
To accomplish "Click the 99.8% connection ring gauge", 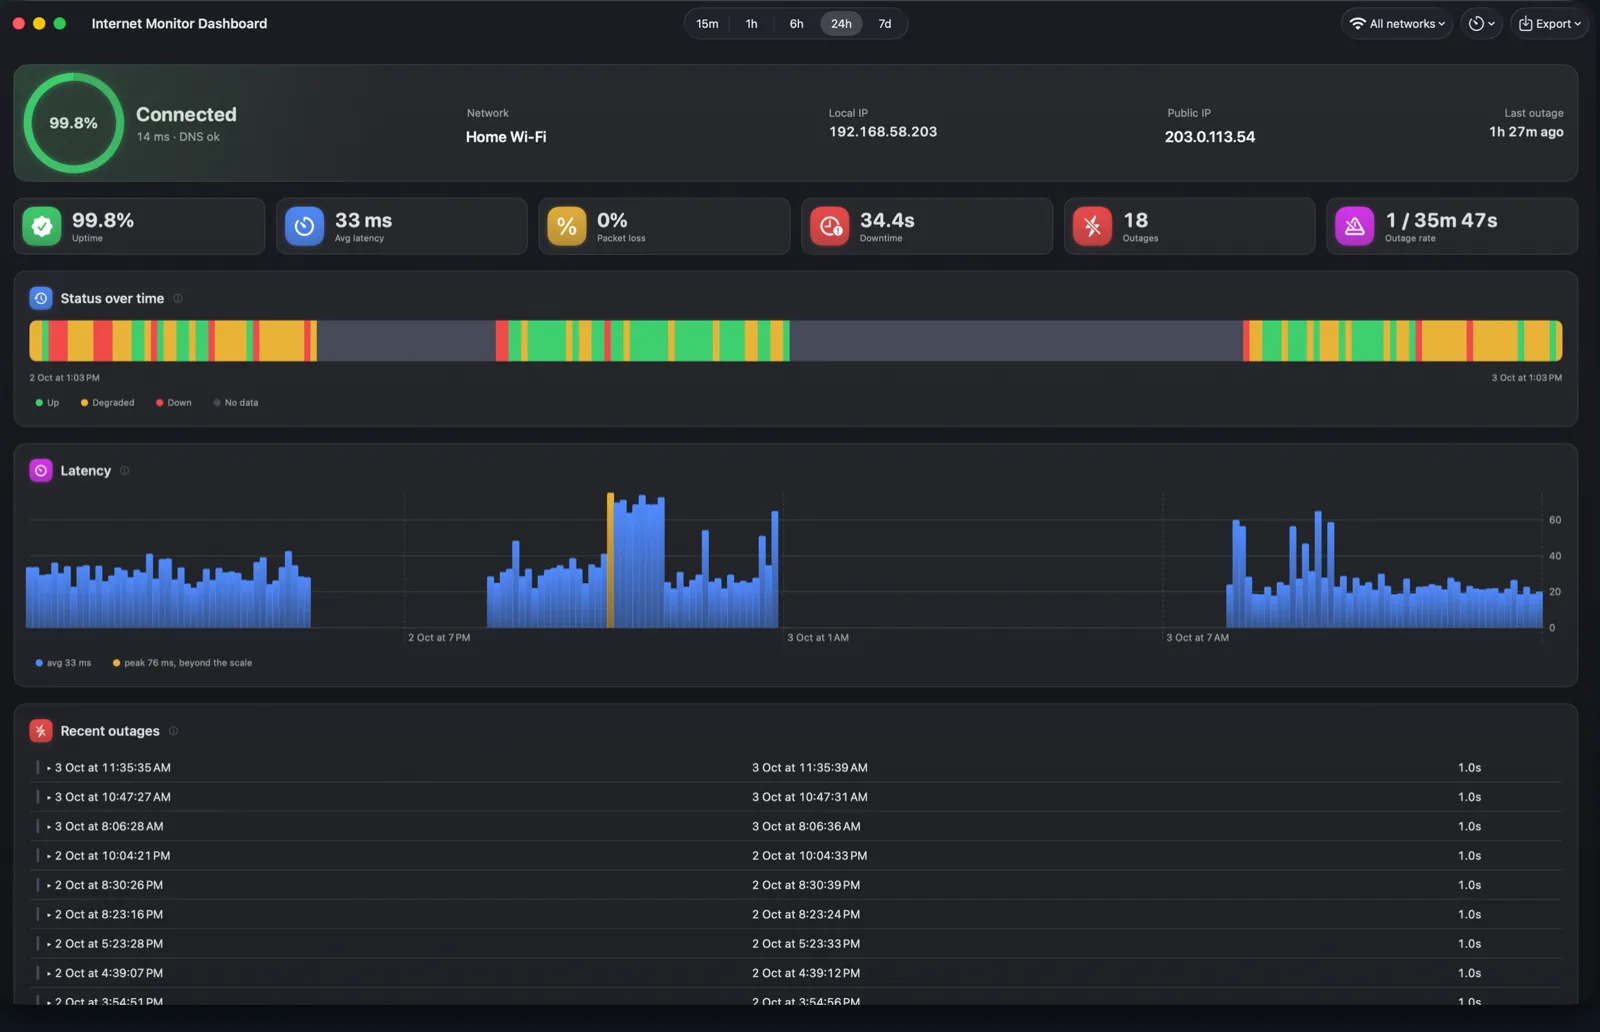I will 74,123.
